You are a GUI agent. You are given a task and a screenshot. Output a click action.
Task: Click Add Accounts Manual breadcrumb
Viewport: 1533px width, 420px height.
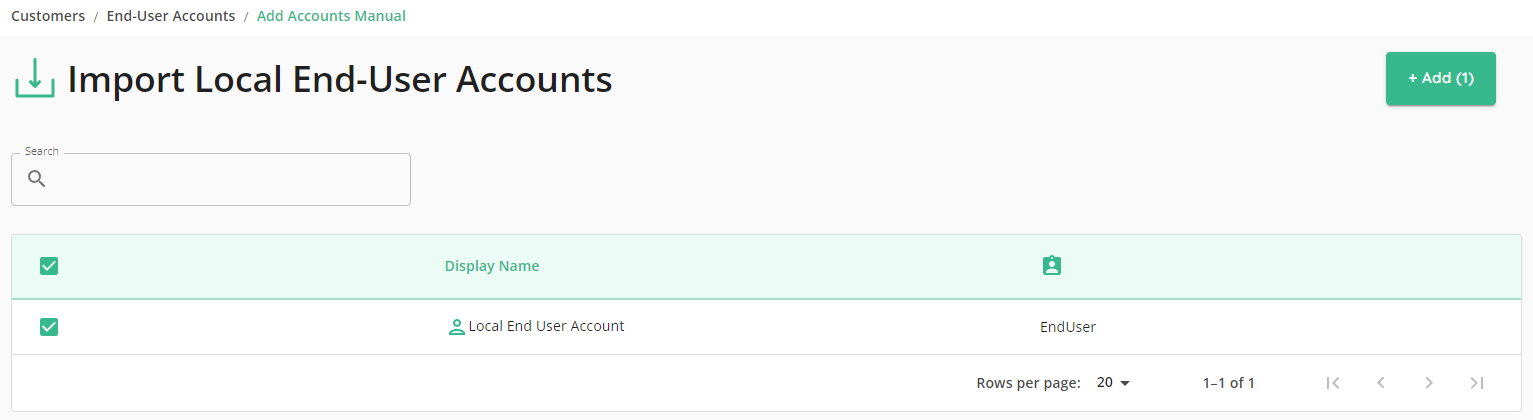click(331, 16)
